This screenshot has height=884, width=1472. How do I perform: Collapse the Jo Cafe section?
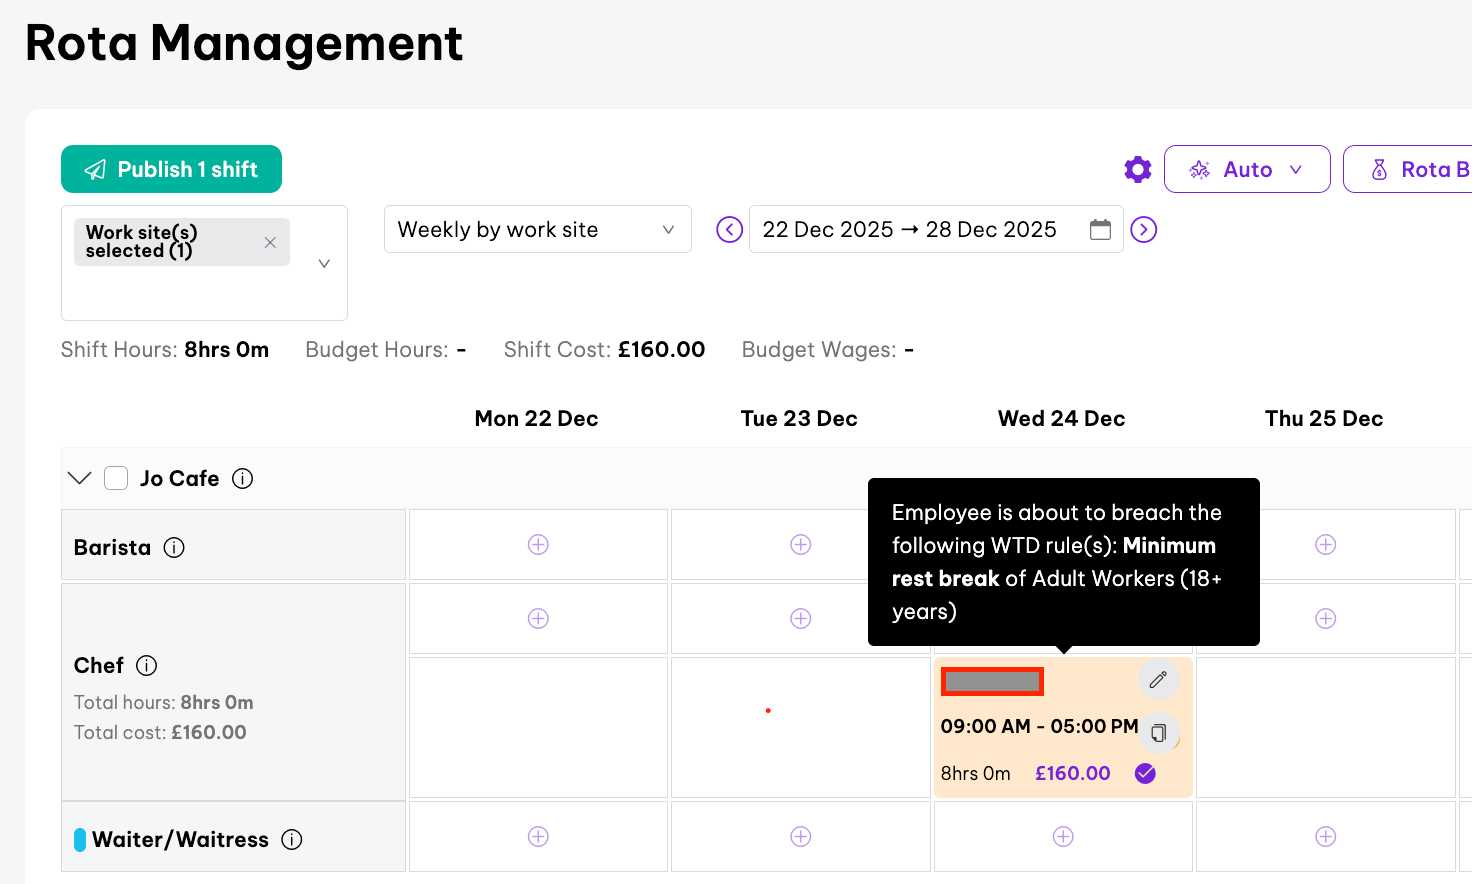pos(80,478)
